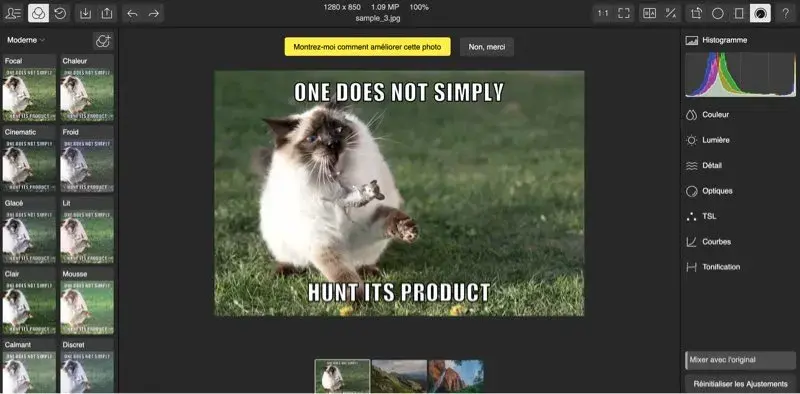Click the export share icon

[107, 13]
